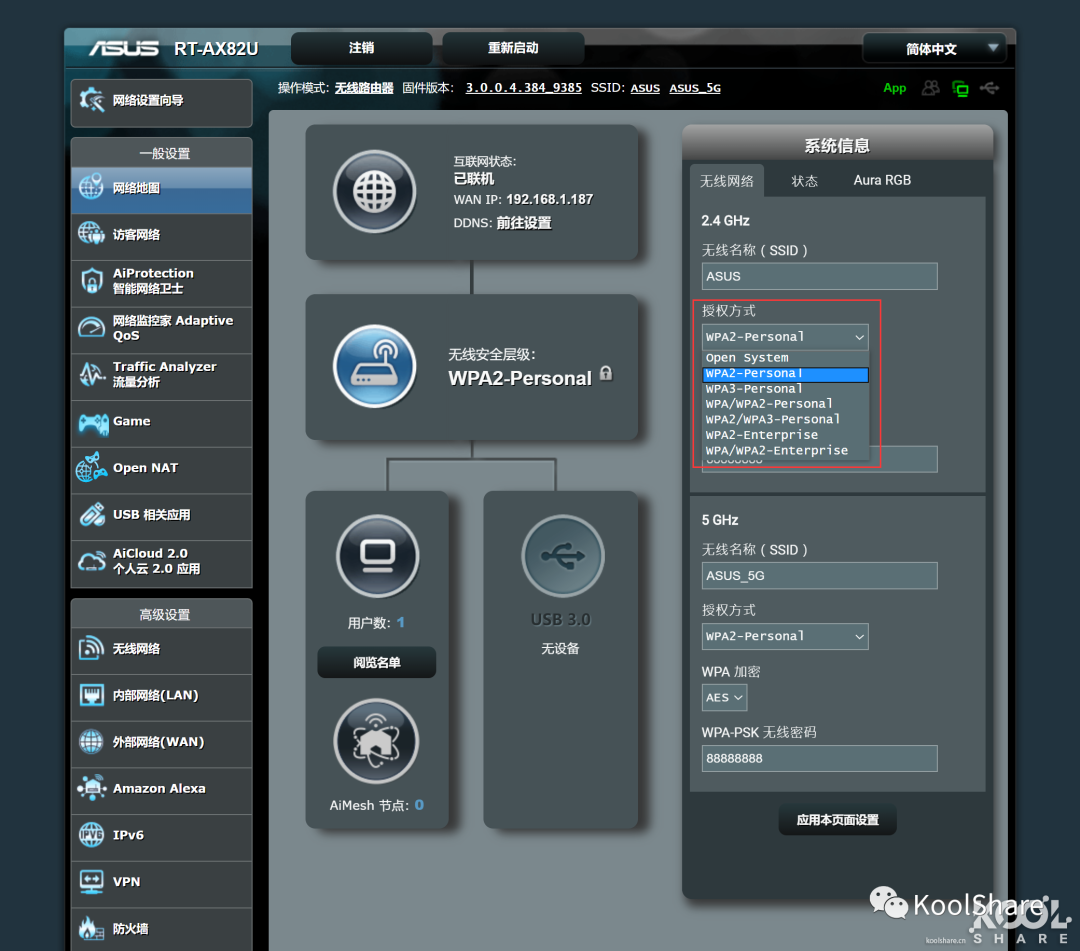
Task: Click the Wireless settings icon in advanced settings
Action: (92, 648)
